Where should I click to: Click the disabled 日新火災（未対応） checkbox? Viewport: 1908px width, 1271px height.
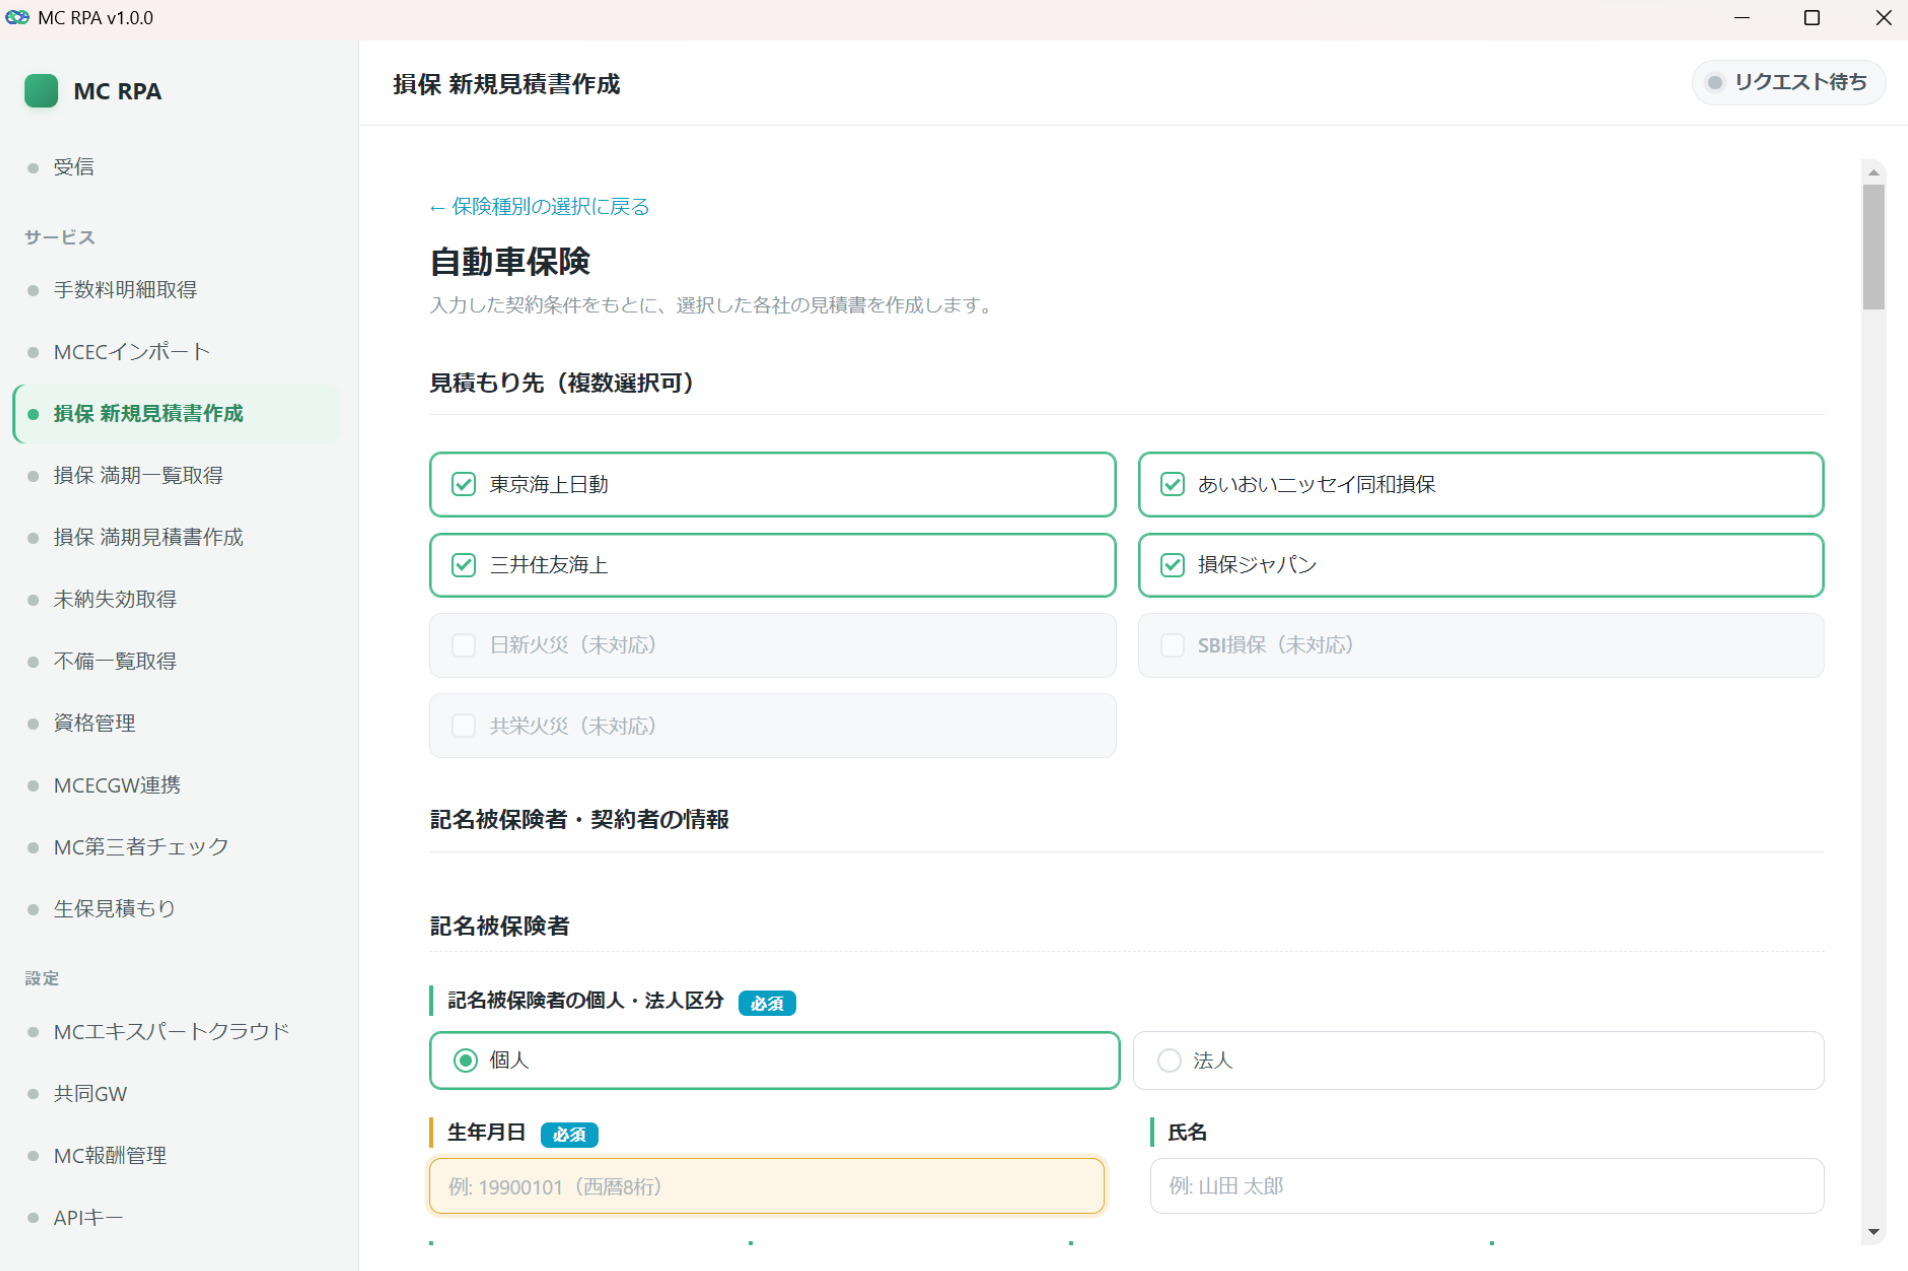(463, 645)
